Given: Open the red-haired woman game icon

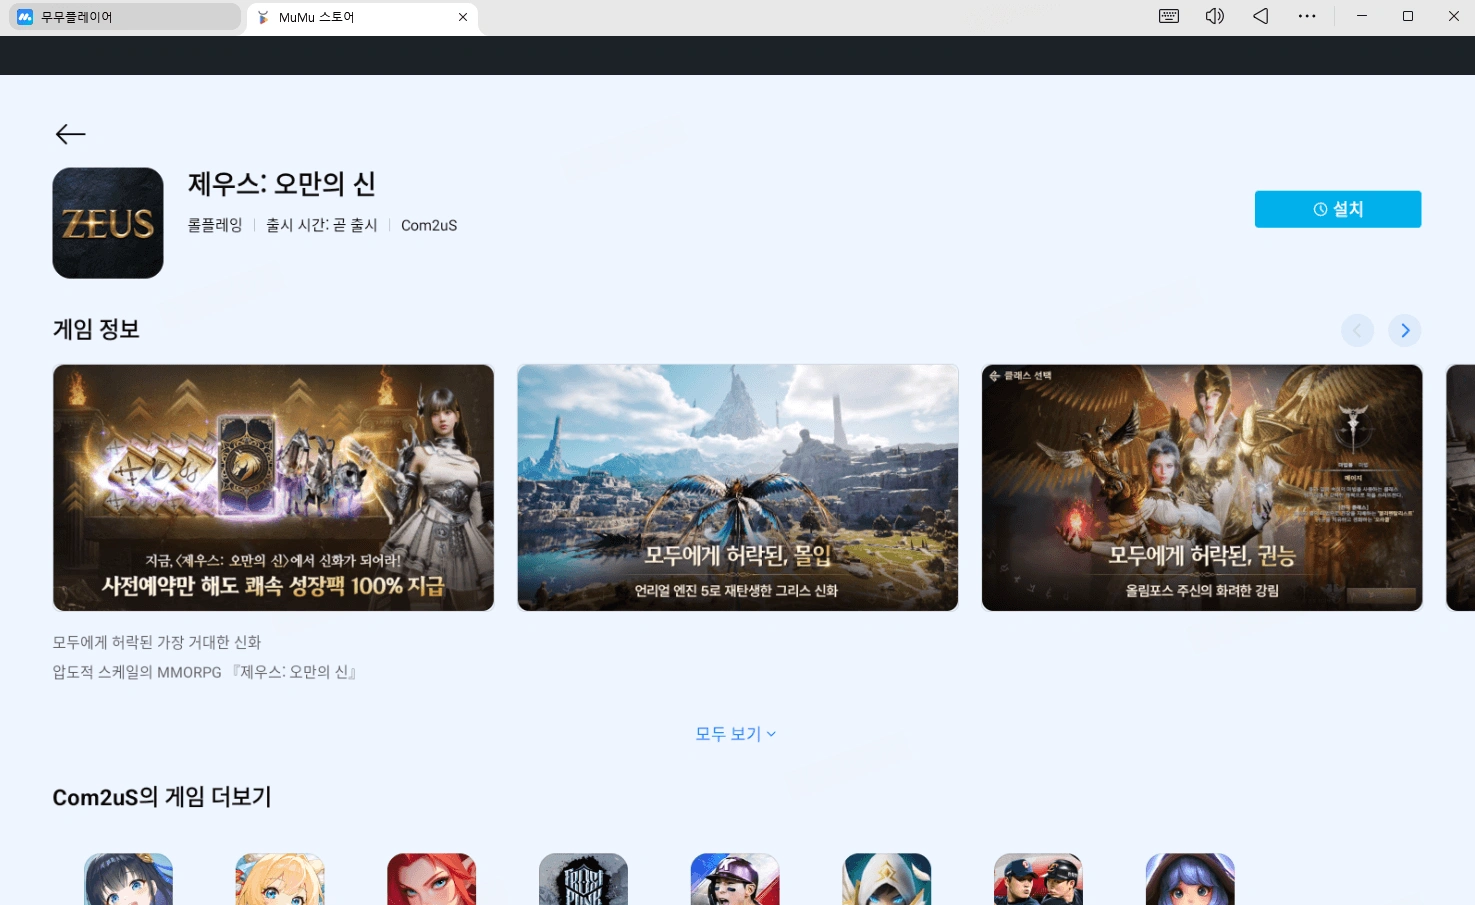Looking at the screenshot, I should pyautogui.click(x=432, y=879).
